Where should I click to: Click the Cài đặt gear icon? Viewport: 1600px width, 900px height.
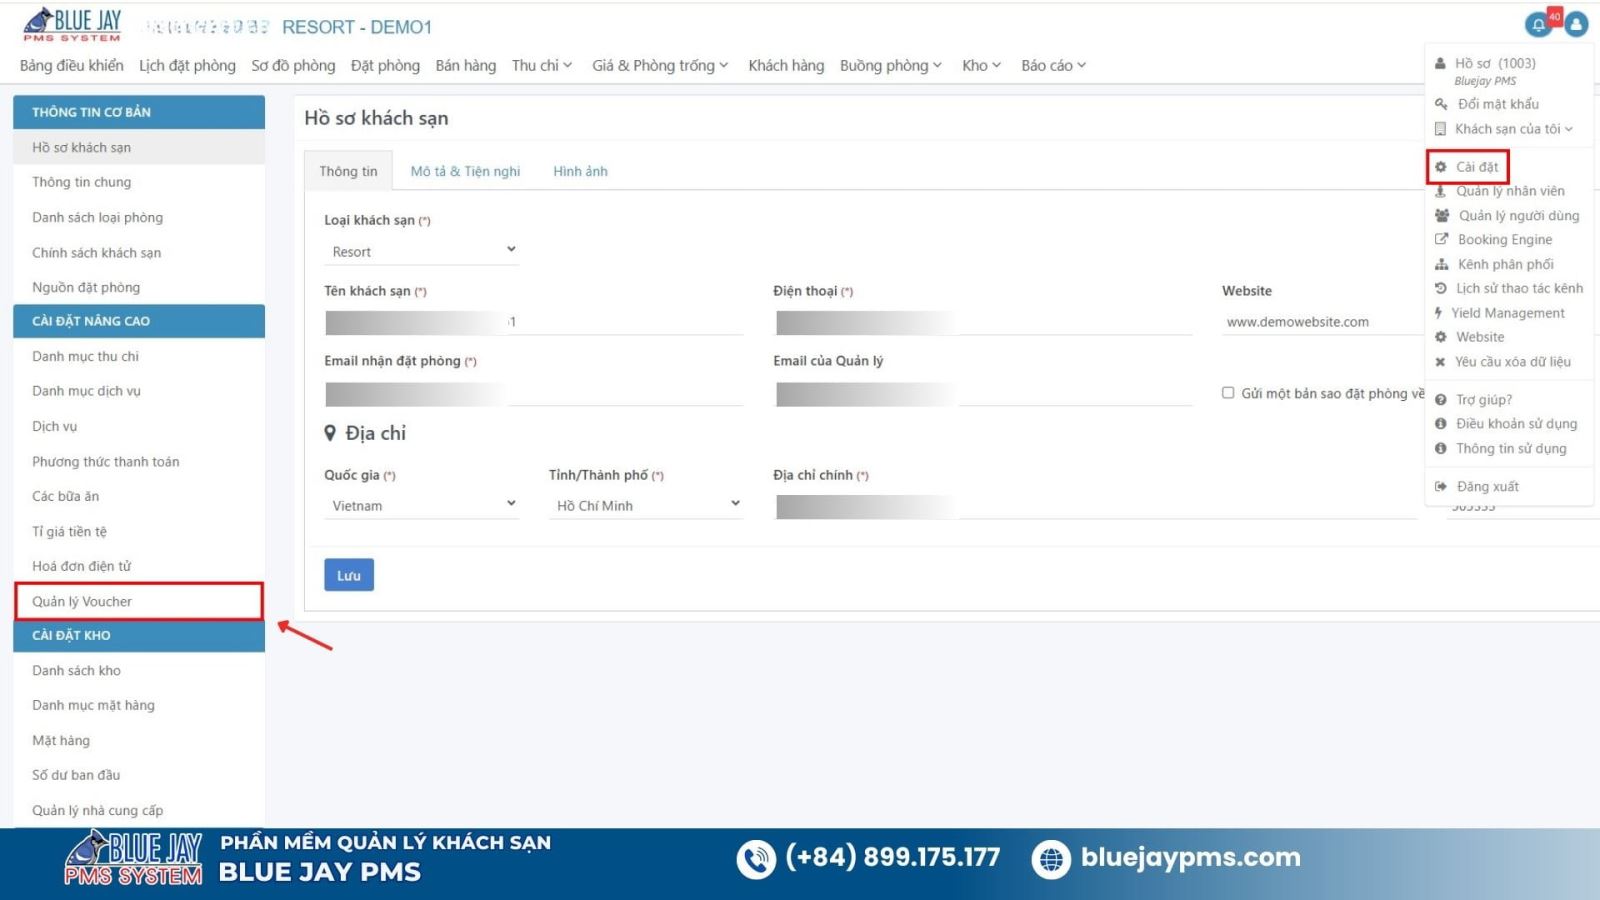[x=1441, y=167]
